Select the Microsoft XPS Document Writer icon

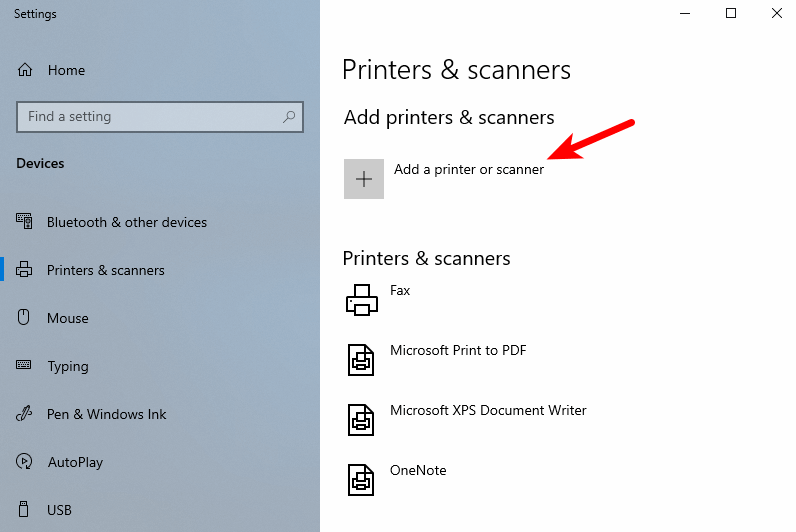361,420
